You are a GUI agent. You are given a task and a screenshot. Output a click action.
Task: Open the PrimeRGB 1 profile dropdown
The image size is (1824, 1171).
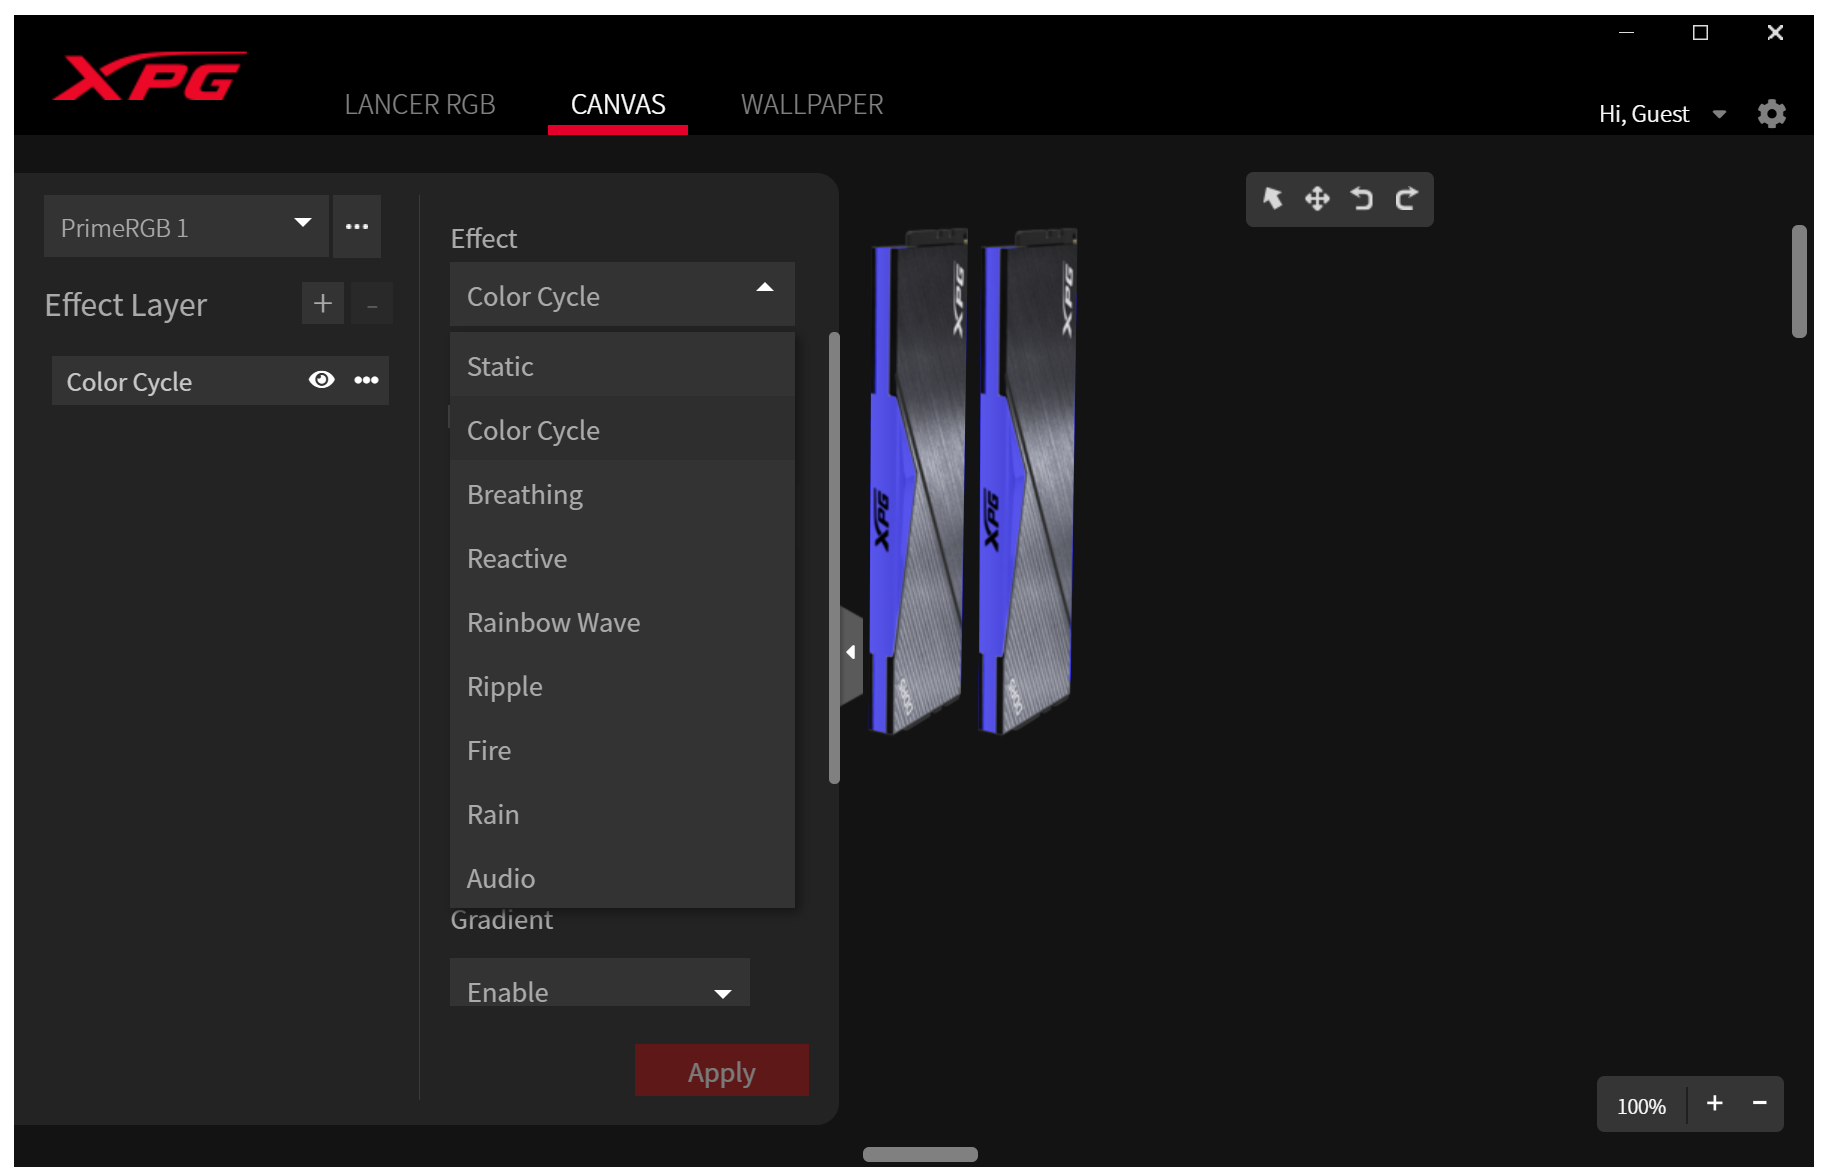point(186,227)
